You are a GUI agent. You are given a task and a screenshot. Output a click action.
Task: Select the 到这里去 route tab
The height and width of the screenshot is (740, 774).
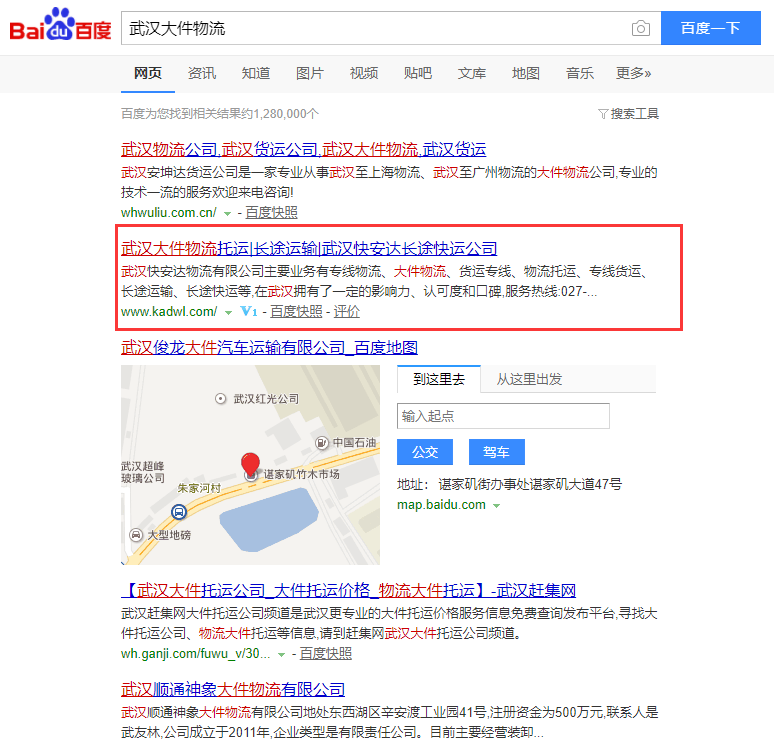pyautogui.click(x=439, y=379)
